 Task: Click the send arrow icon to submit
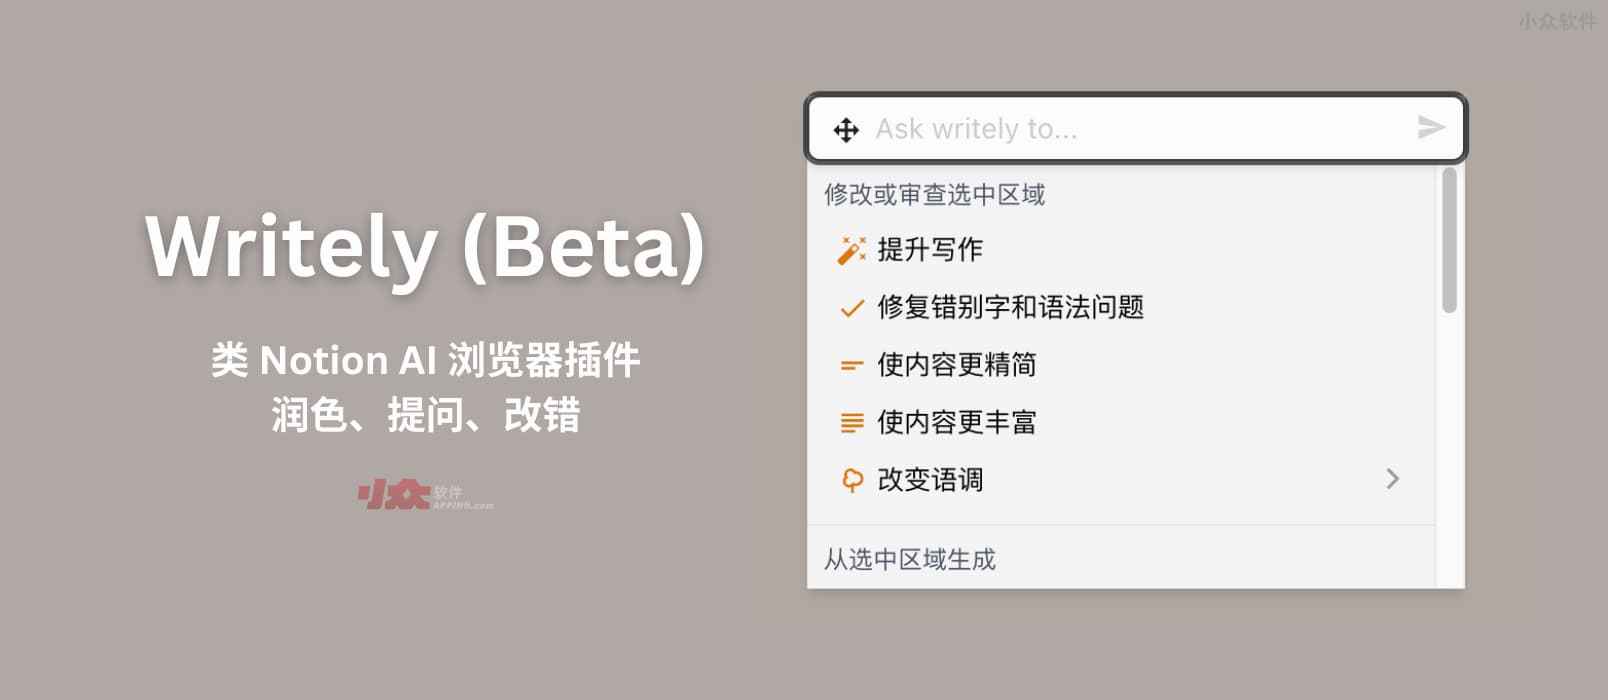tap(1432, 127)
